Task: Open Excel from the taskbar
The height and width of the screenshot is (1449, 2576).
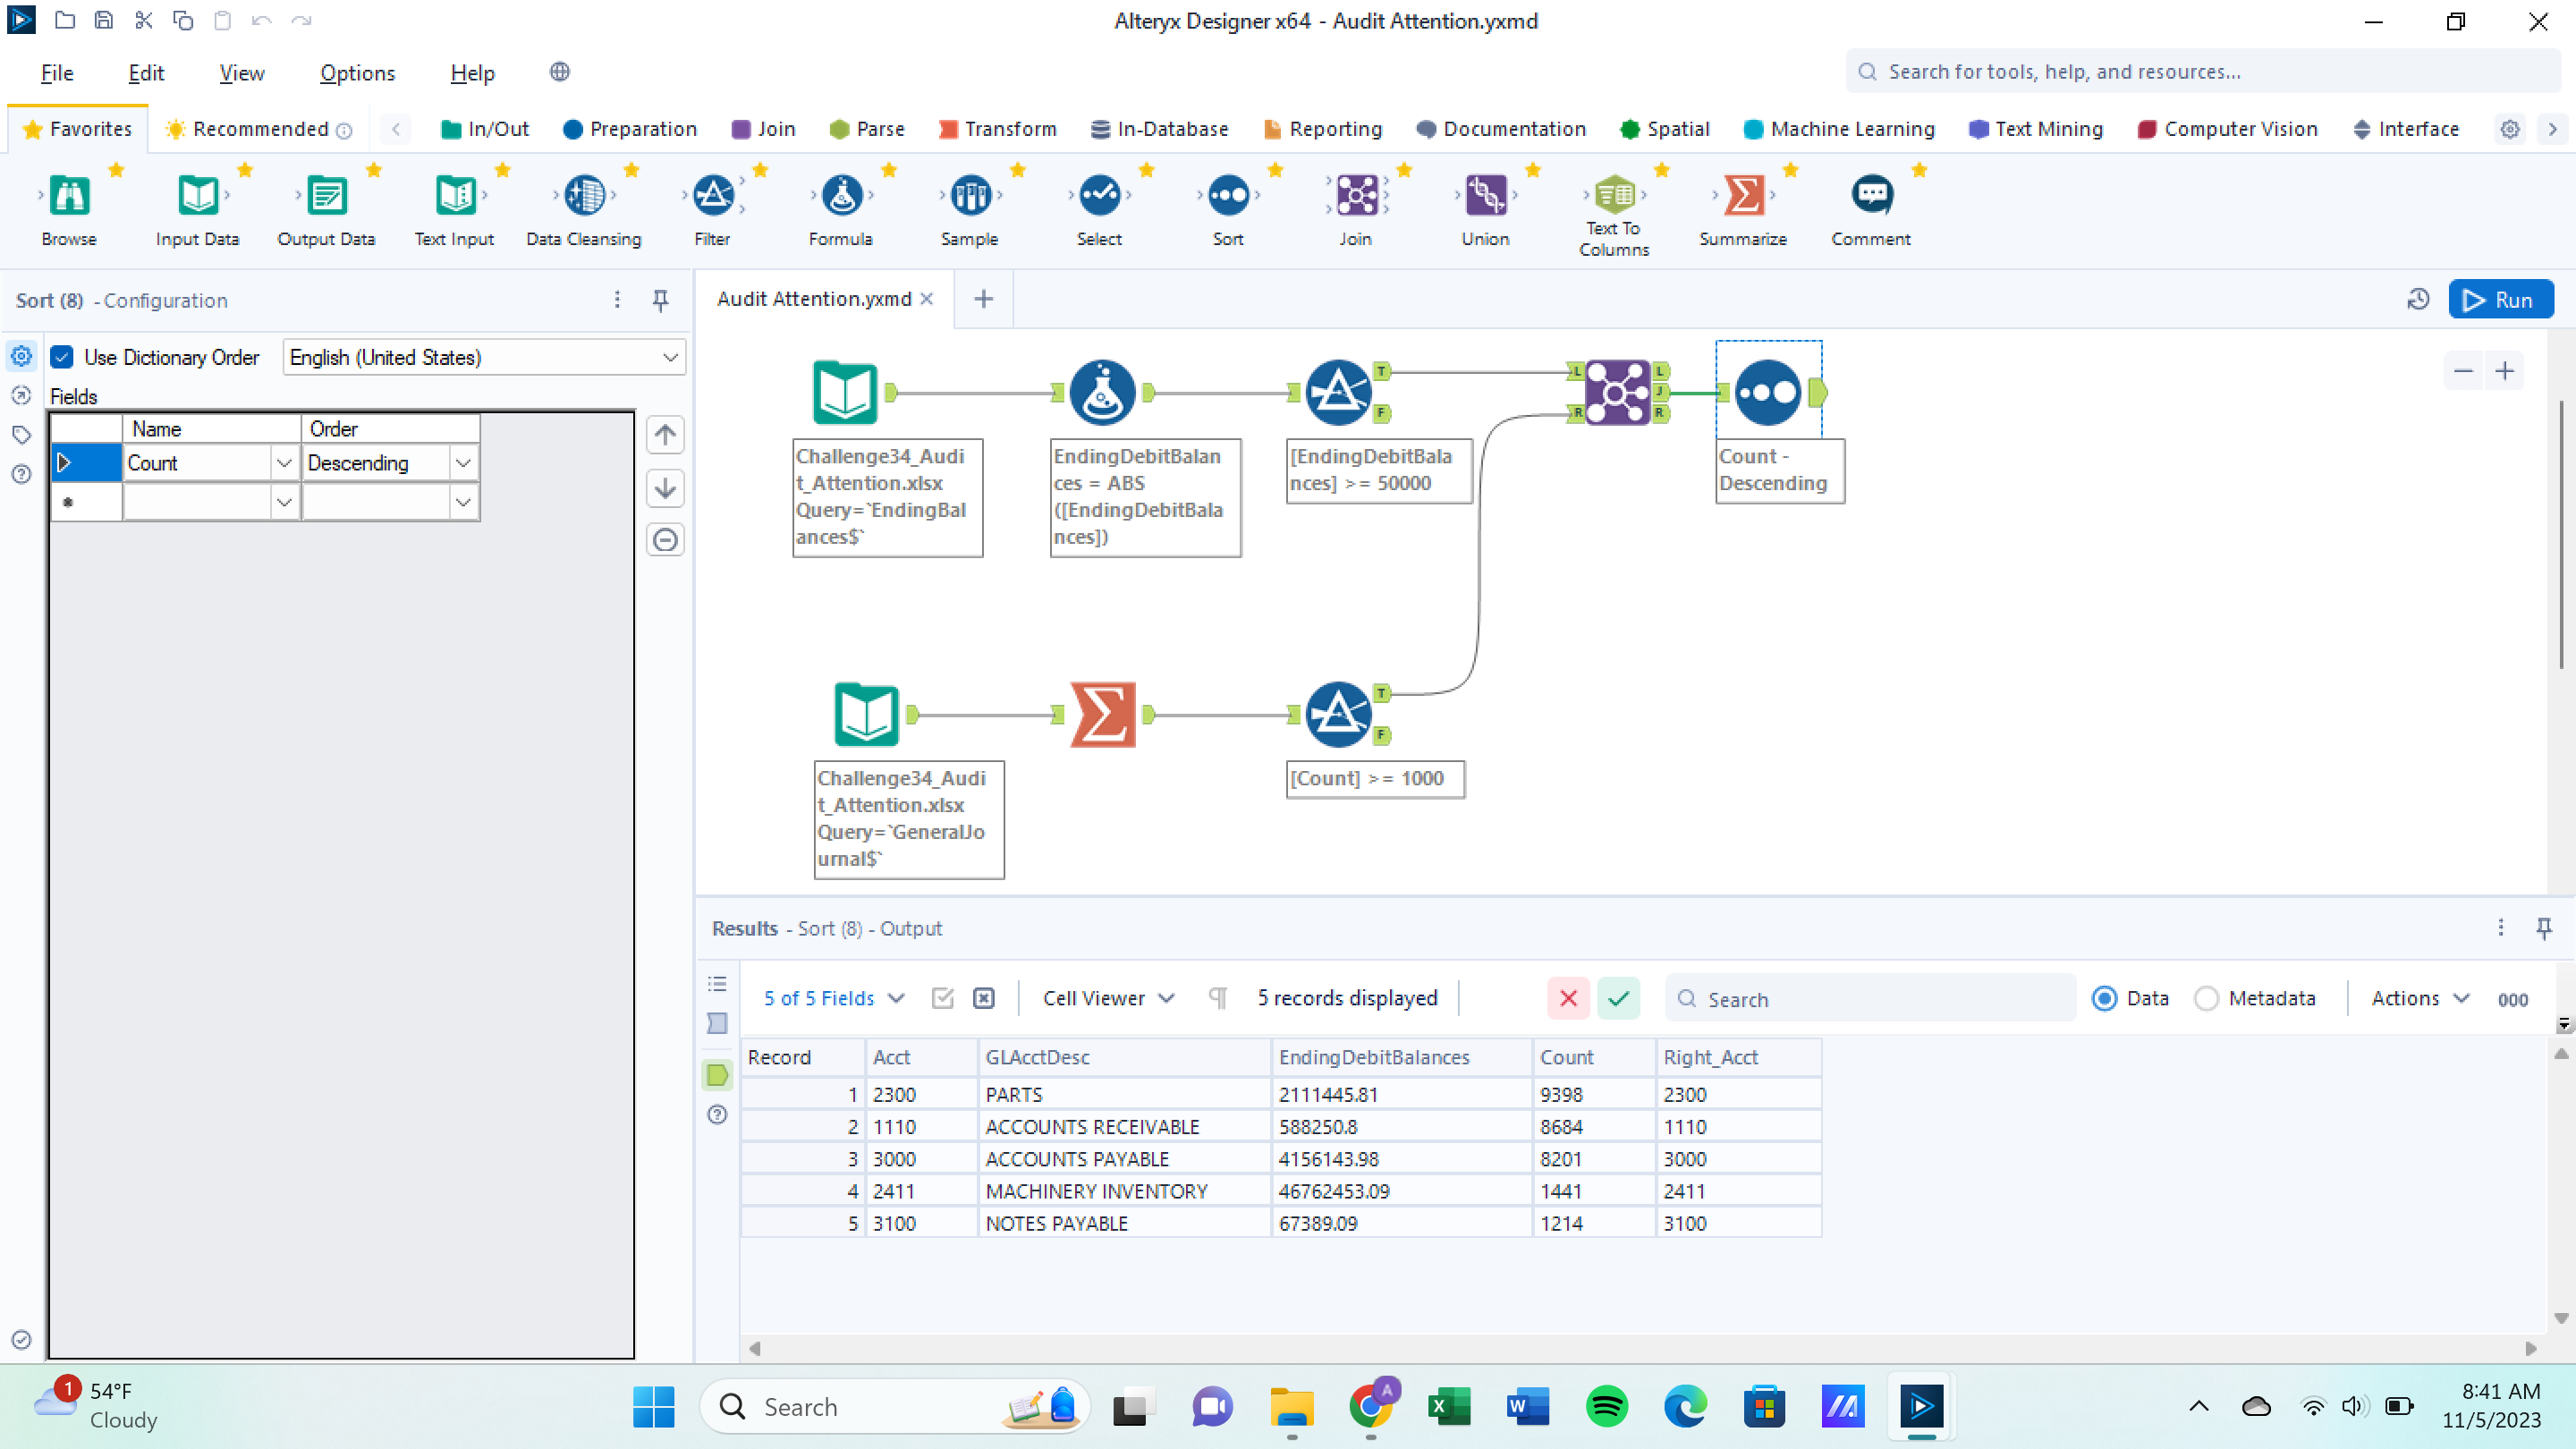Action: point(1449,1407)
